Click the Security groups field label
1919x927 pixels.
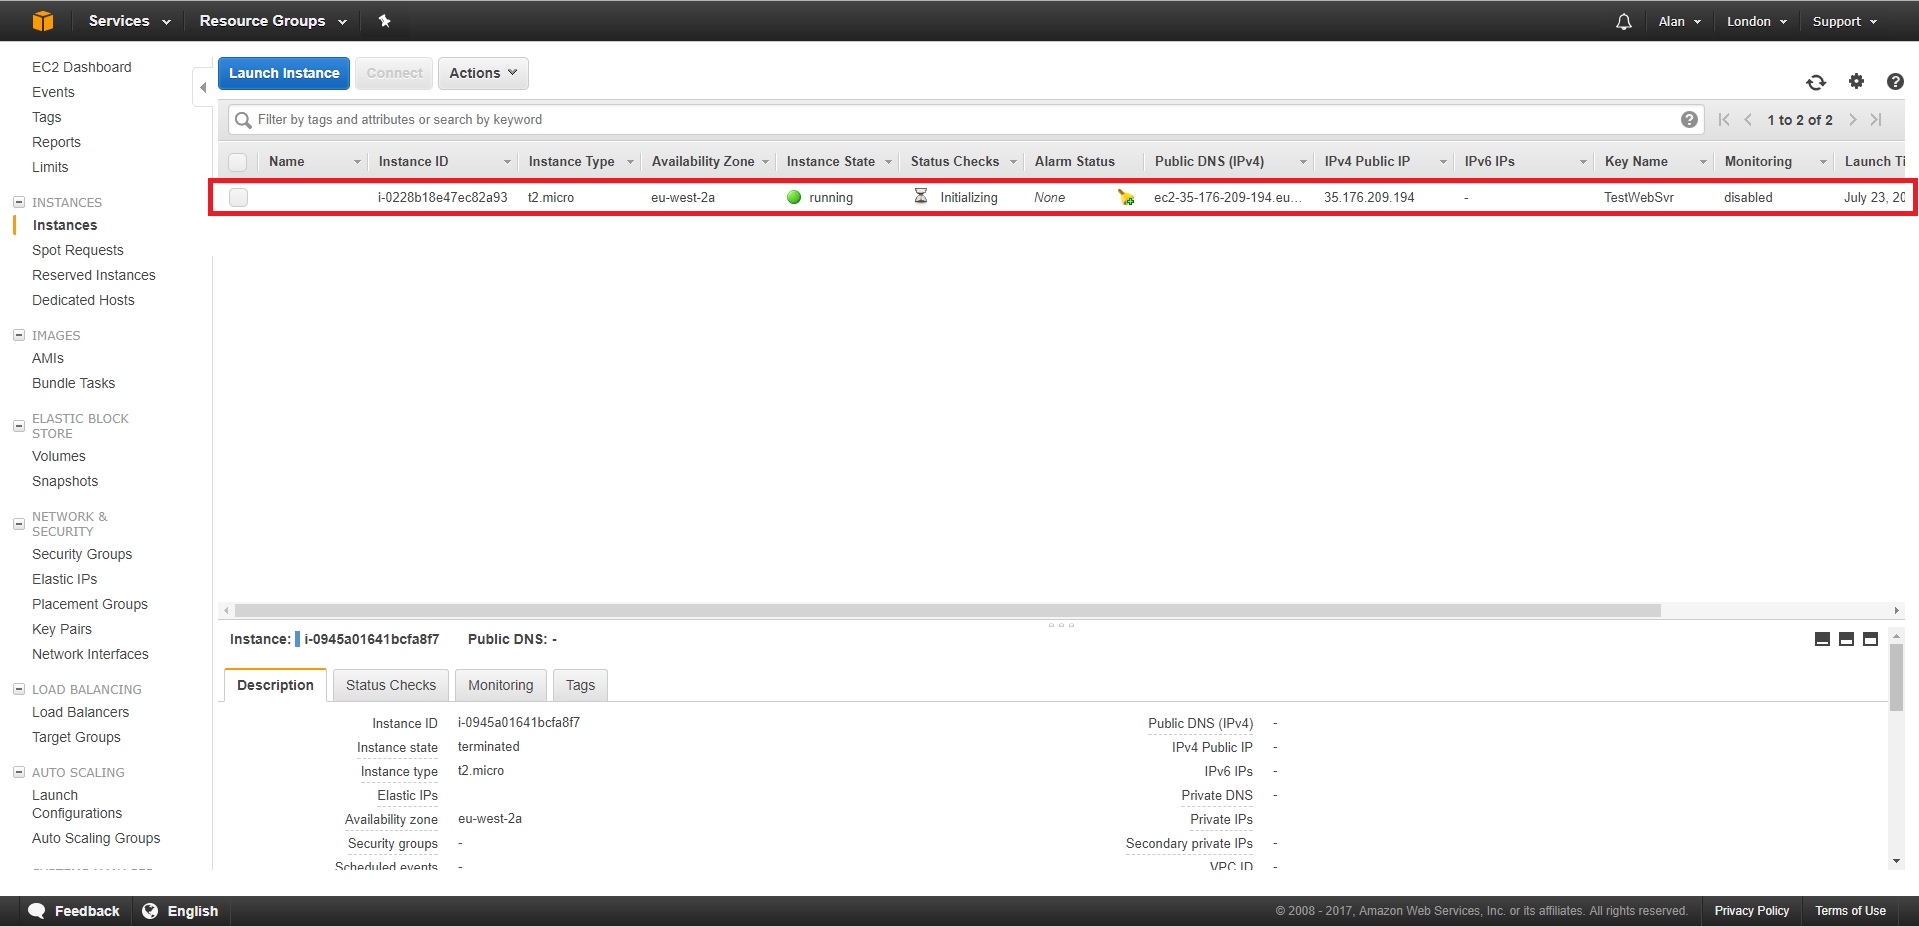point(393,844)
